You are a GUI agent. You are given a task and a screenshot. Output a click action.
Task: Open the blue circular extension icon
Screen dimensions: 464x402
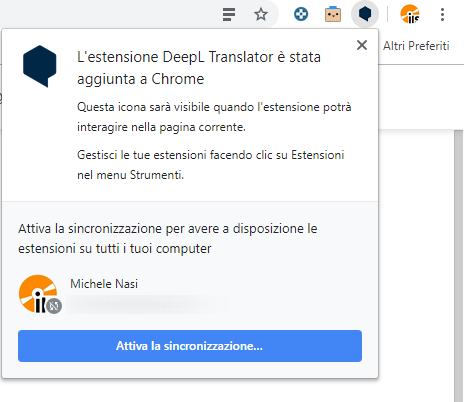[301, 14]
